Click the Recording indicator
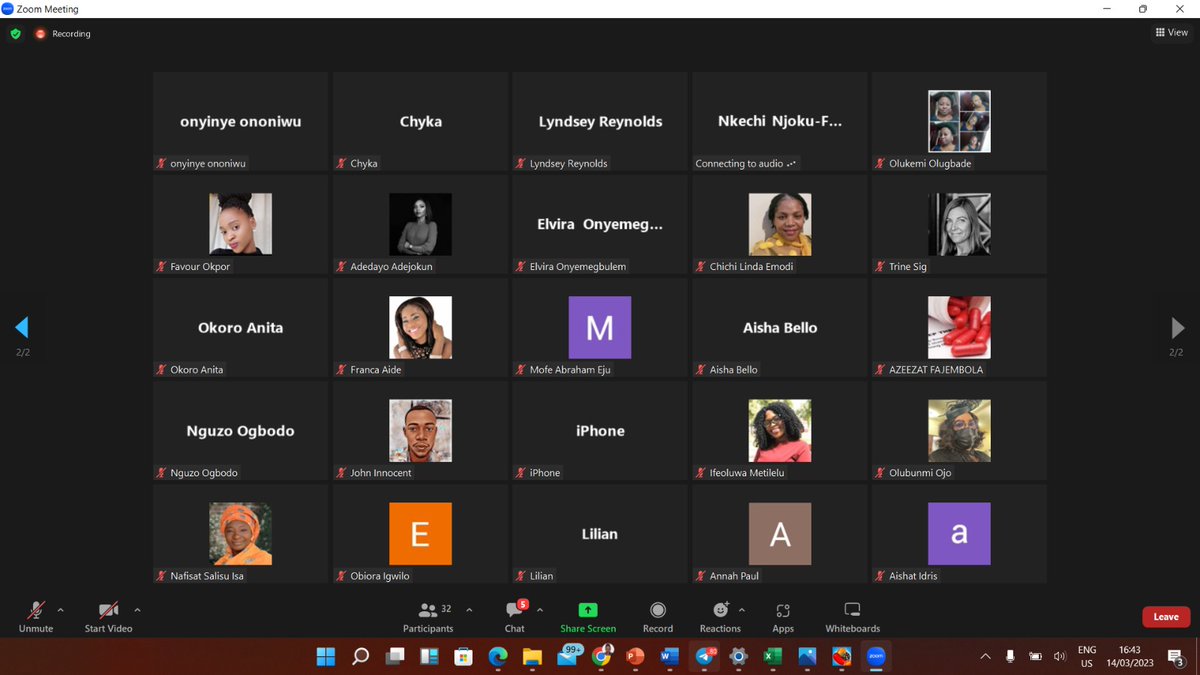Viewport: 1200px width, 675px height. pos(62,33)
